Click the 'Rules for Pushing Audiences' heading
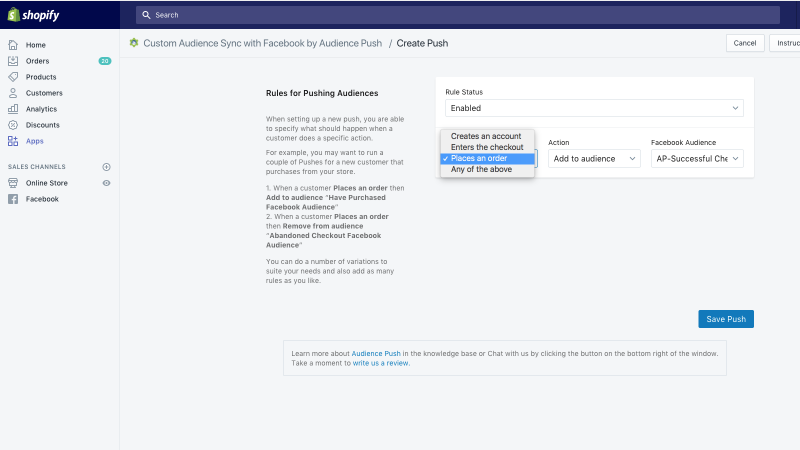 [322, 93]
